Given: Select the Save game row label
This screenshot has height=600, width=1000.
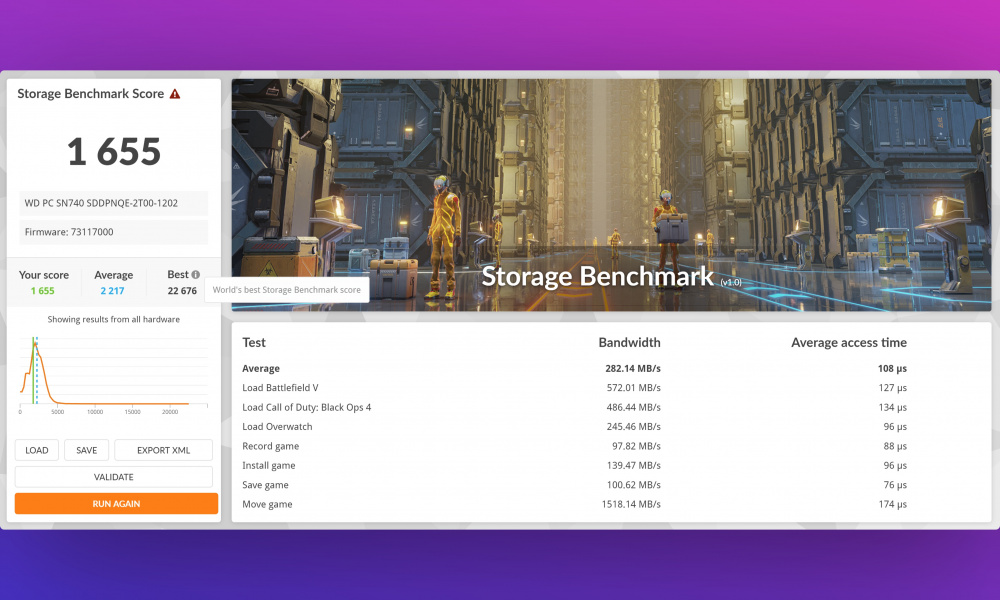Looking at the screenshot, I should [265, 485].
